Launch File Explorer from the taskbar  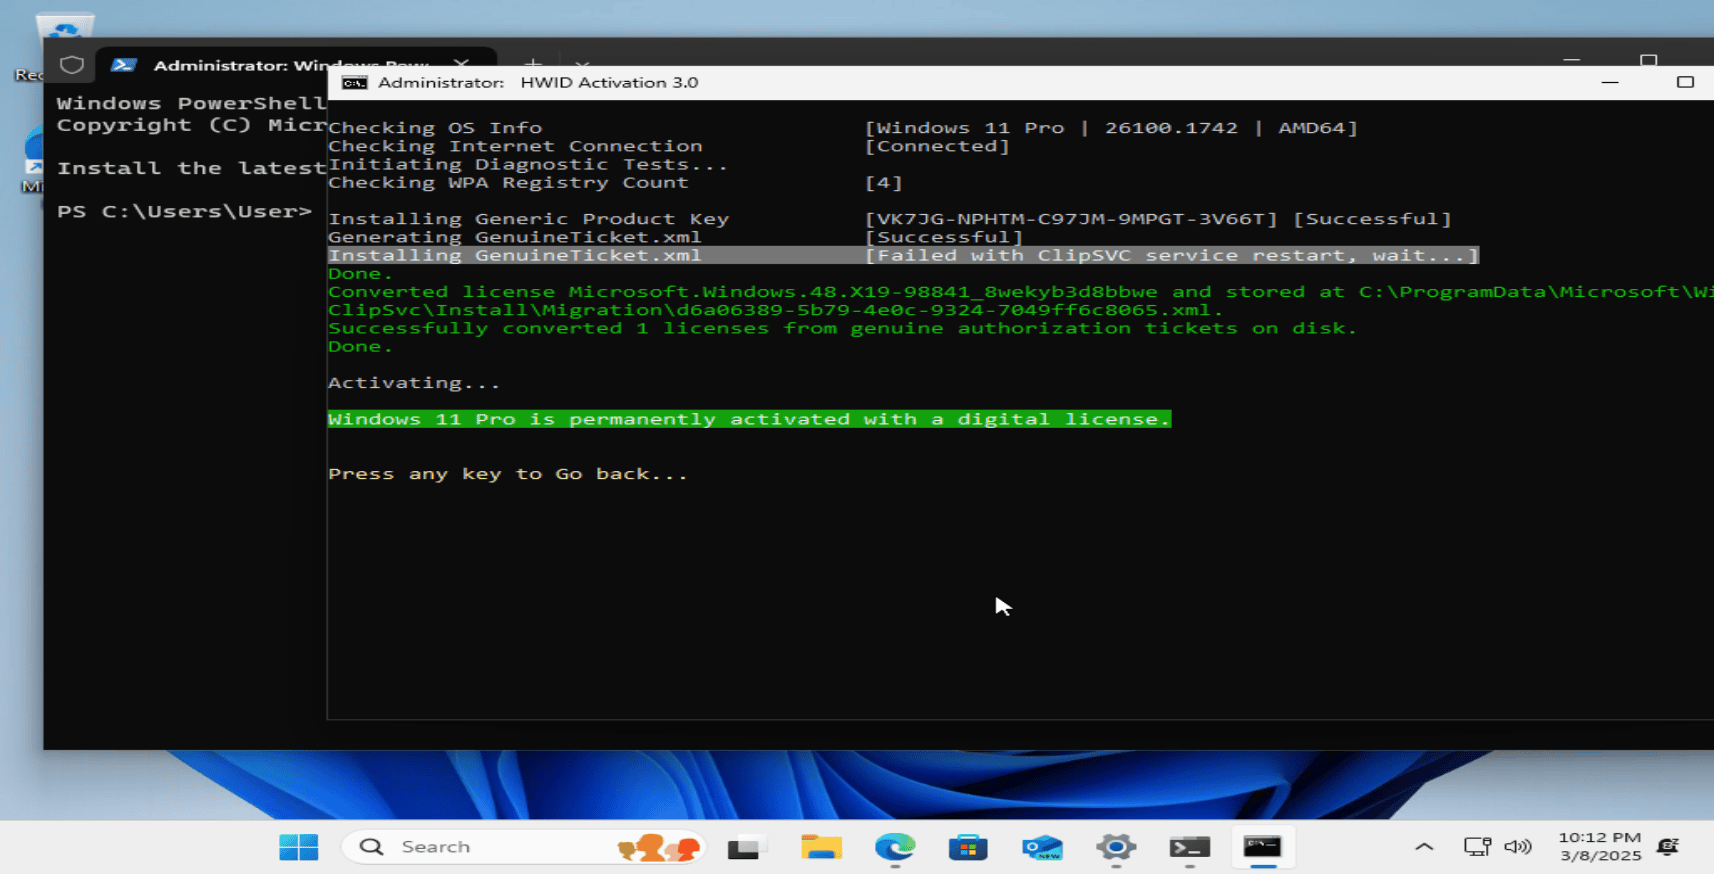(821, 848)
